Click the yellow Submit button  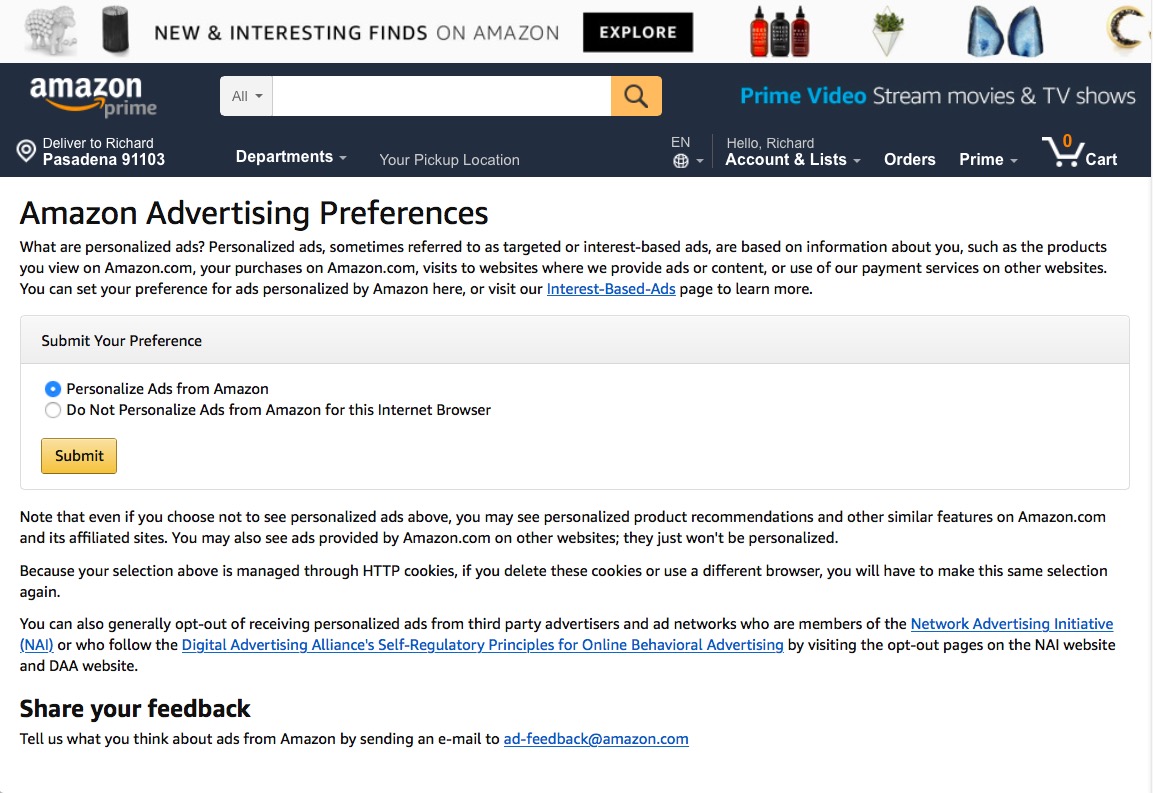79,456
